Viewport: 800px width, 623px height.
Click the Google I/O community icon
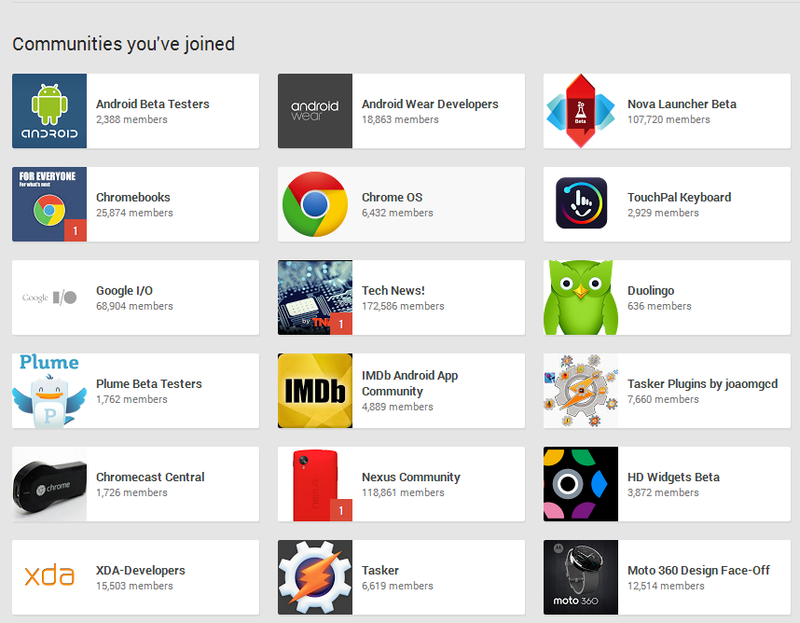(48, 297)
